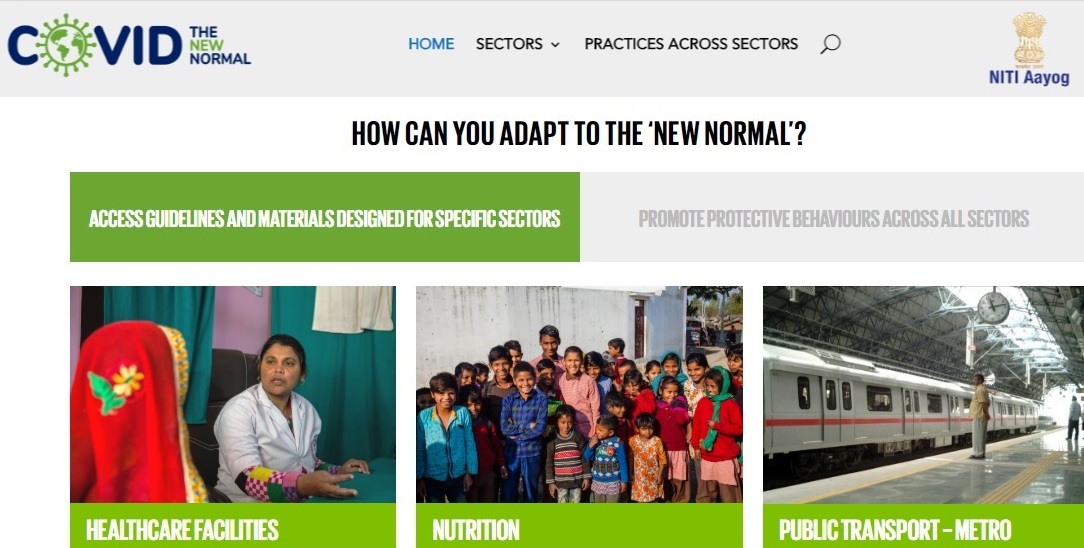
Task: Select Access Guidelines for Specific Sectors tab
Action: click(325, 217)
